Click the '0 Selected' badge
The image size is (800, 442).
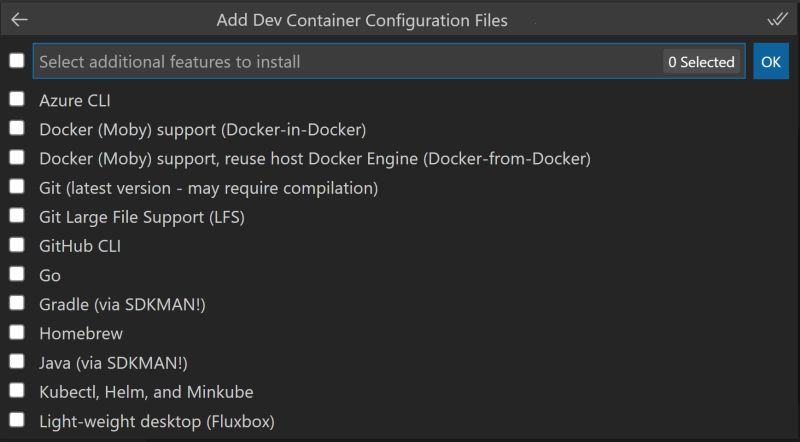(x=702, y=62)
